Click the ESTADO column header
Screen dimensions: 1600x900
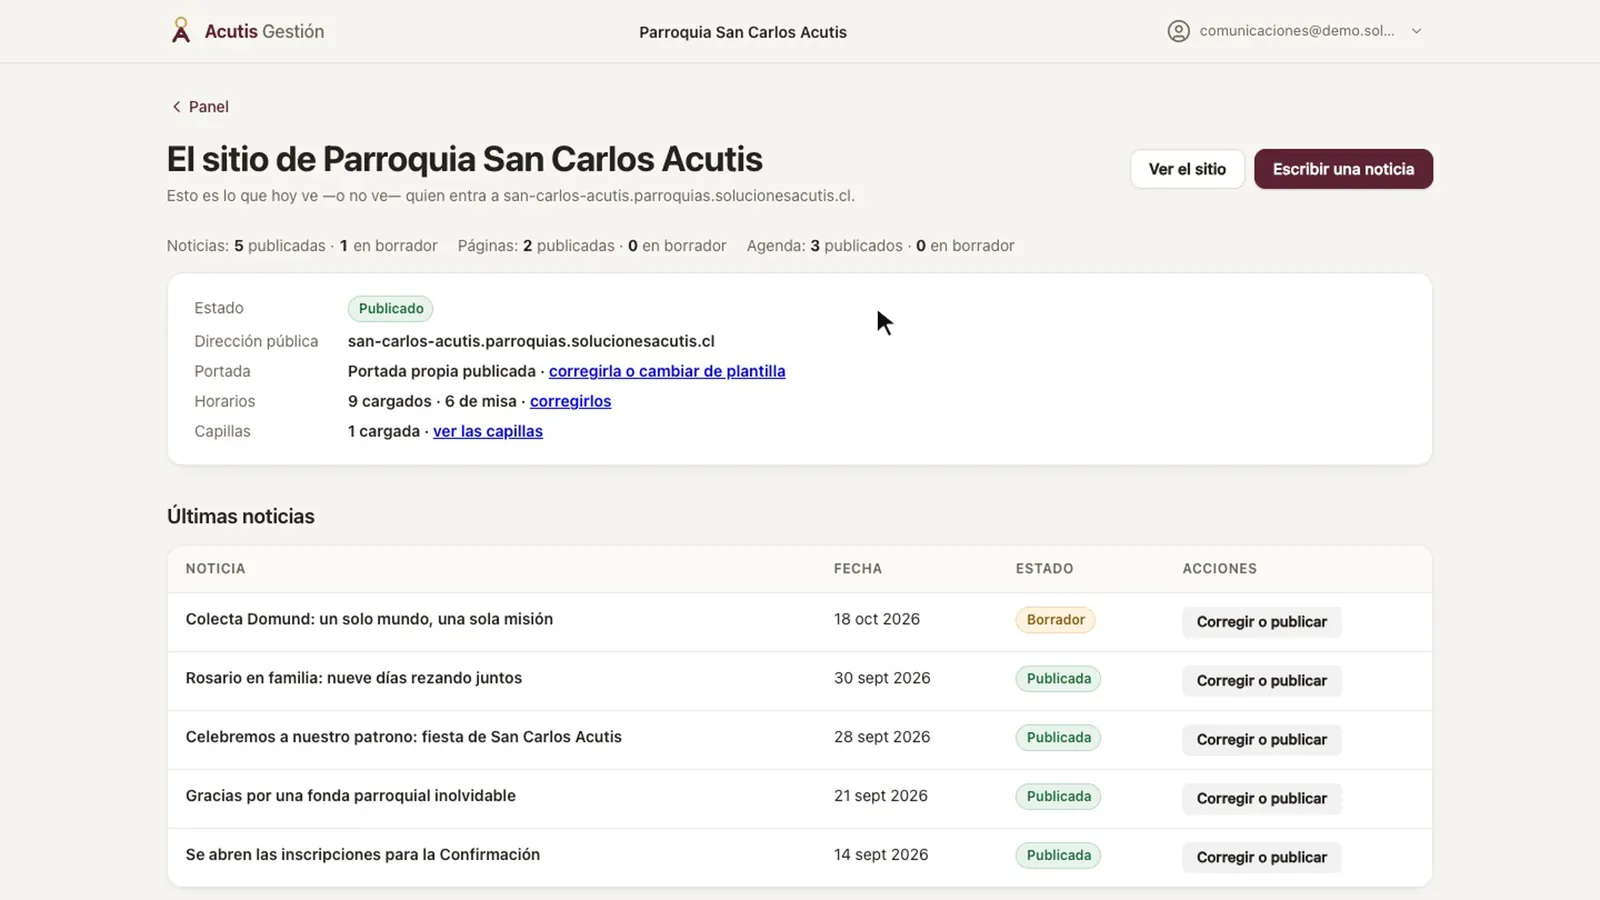click(1044, 569)
